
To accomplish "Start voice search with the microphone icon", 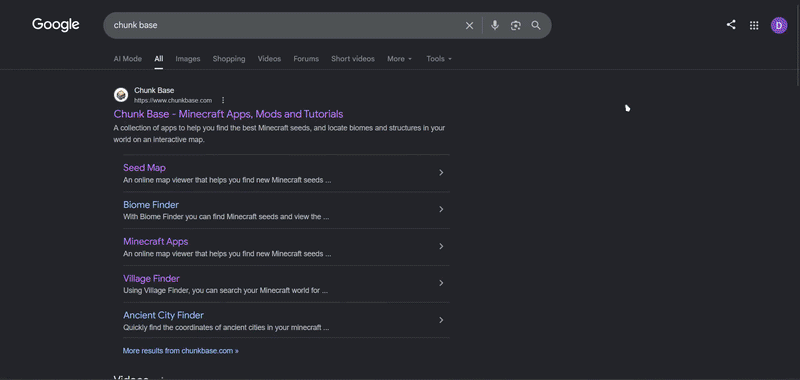I will coord(494,26).
